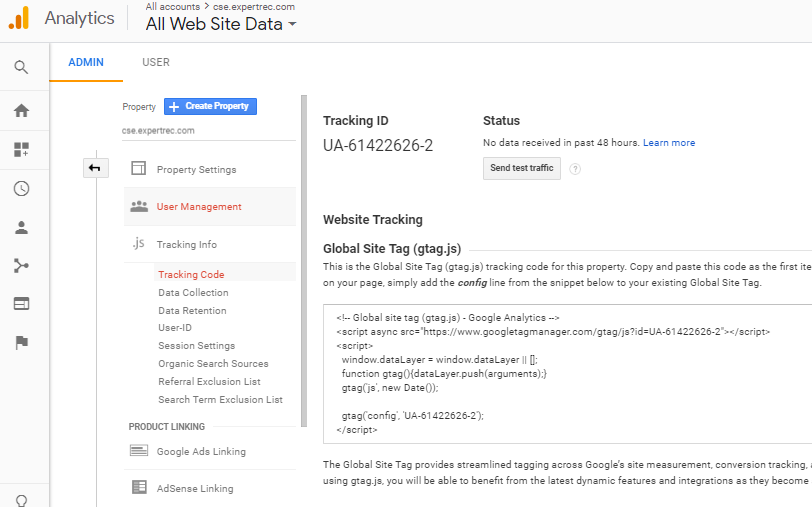The image size is (812, 507).
Task: Open Conversions reports flag icon
Action: (21, 342)
